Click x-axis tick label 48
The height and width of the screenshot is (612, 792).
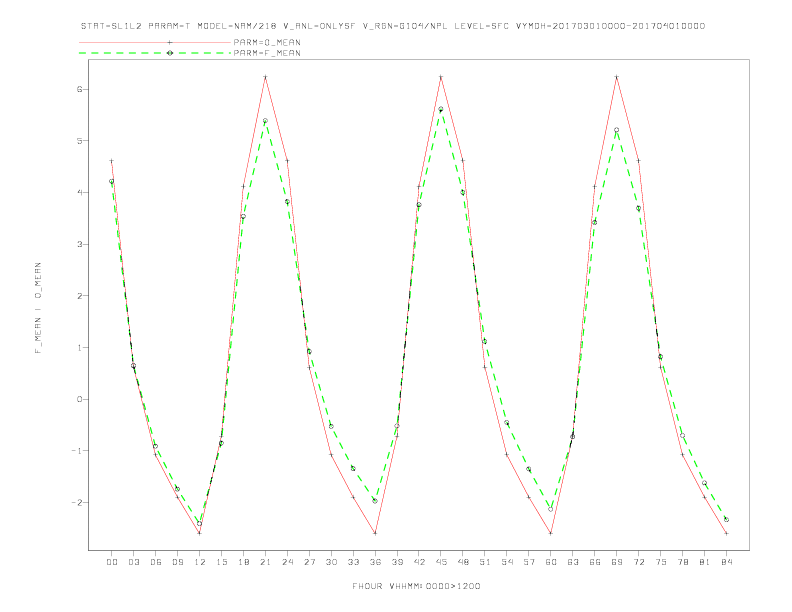463,562
